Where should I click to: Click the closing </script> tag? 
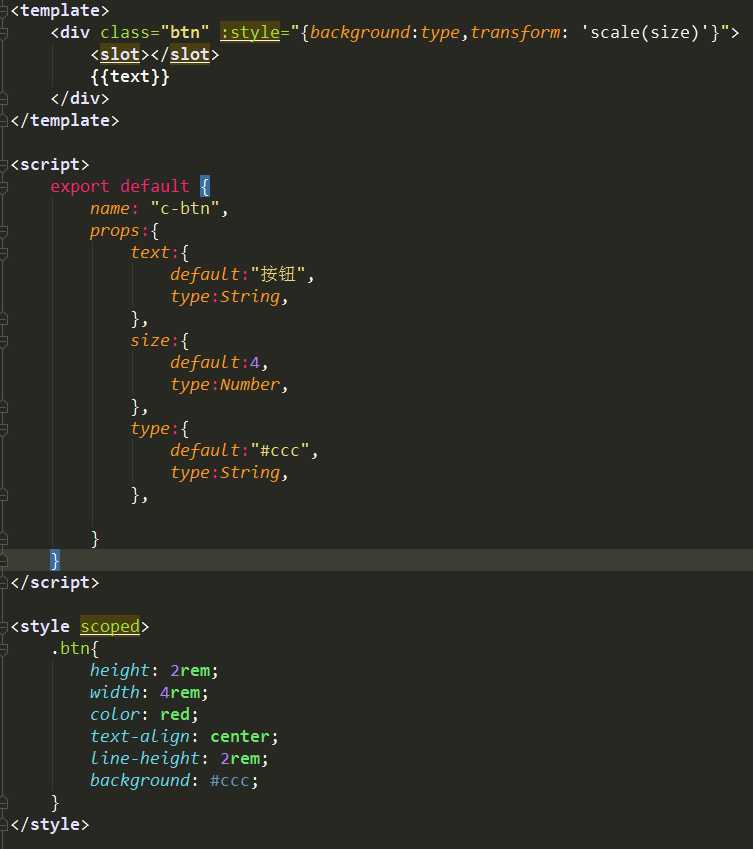[55, 583]
